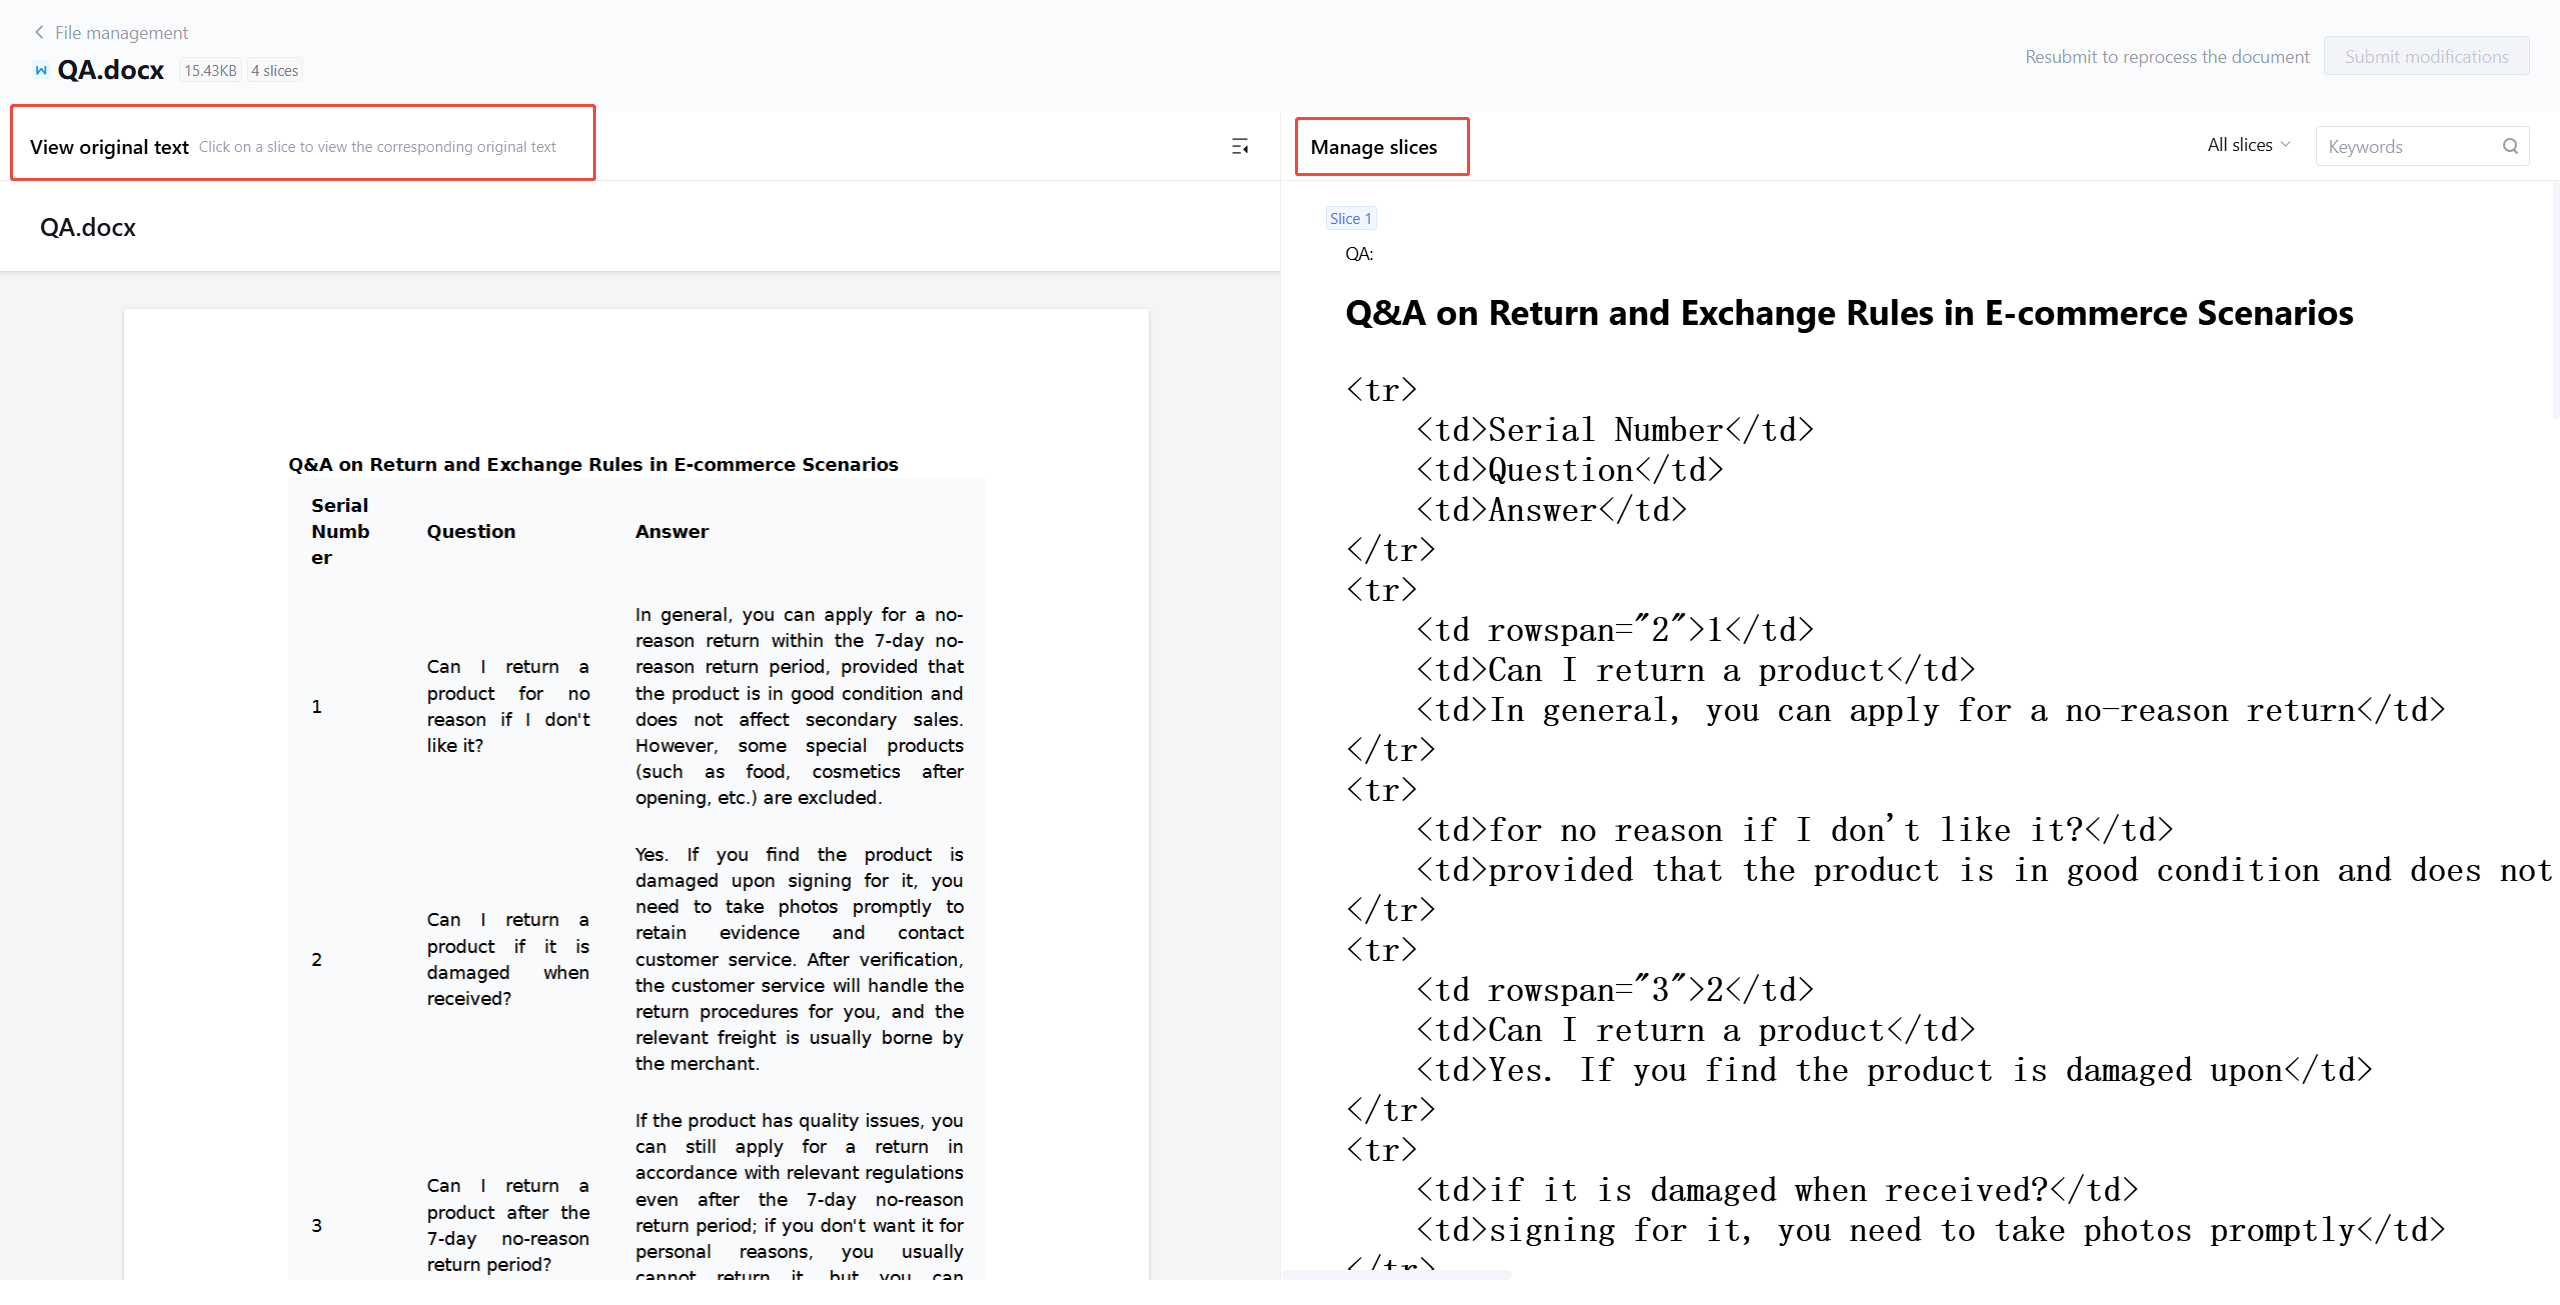Click the 15.43KB file size badge

210,70
